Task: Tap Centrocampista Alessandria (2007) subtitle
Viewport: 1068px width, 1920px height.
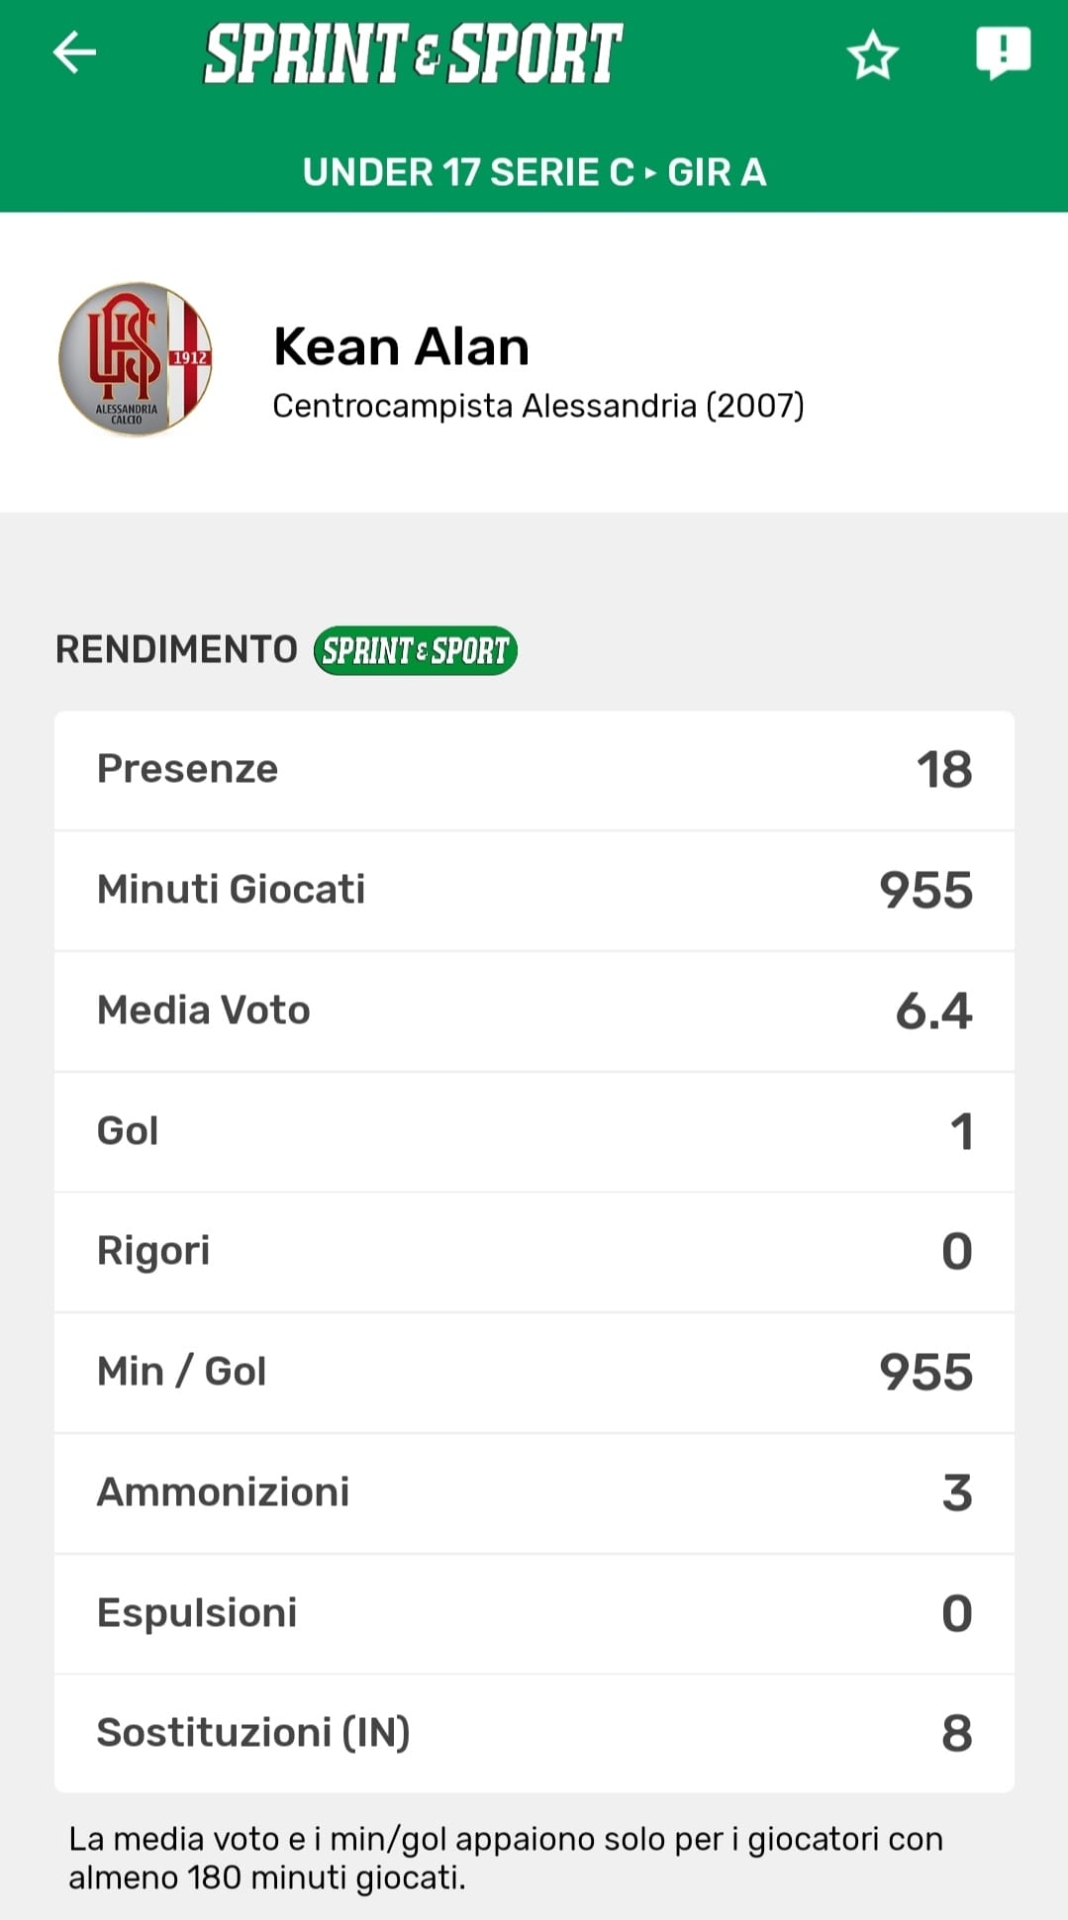Action: point(538,406)
